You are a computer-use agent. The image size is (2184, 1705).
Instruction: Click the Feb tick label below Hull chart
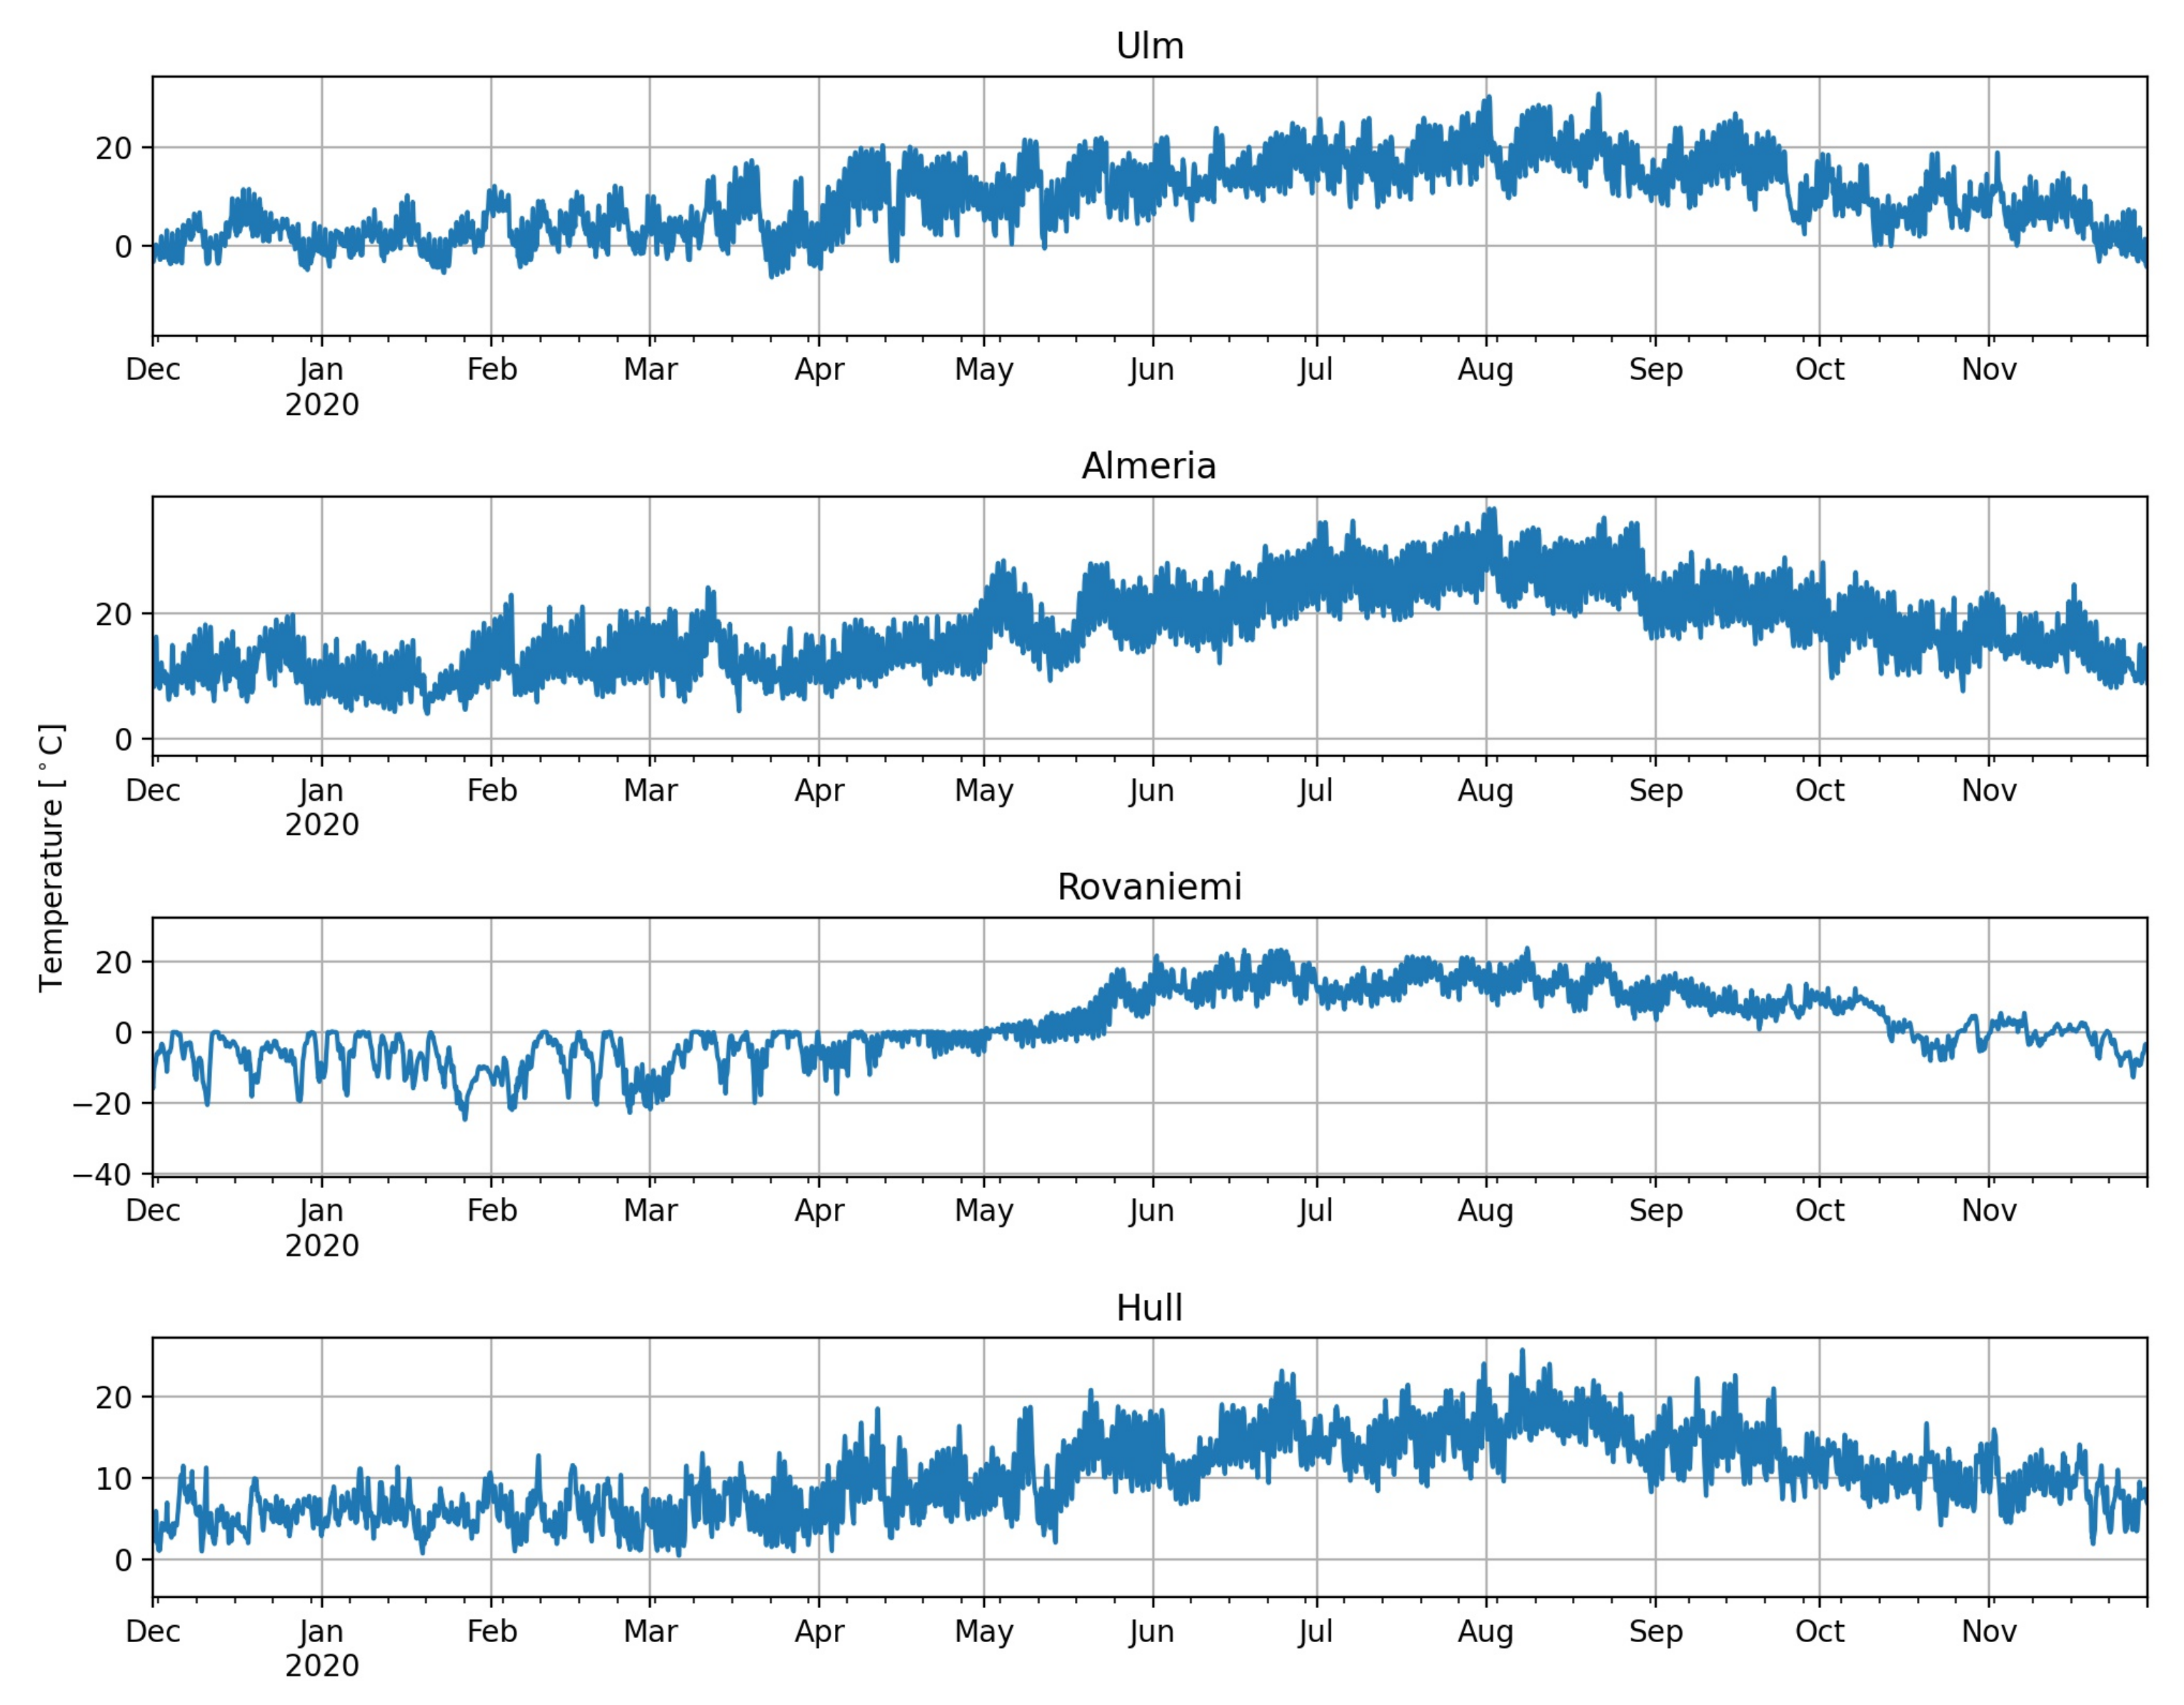point(491,1632)
